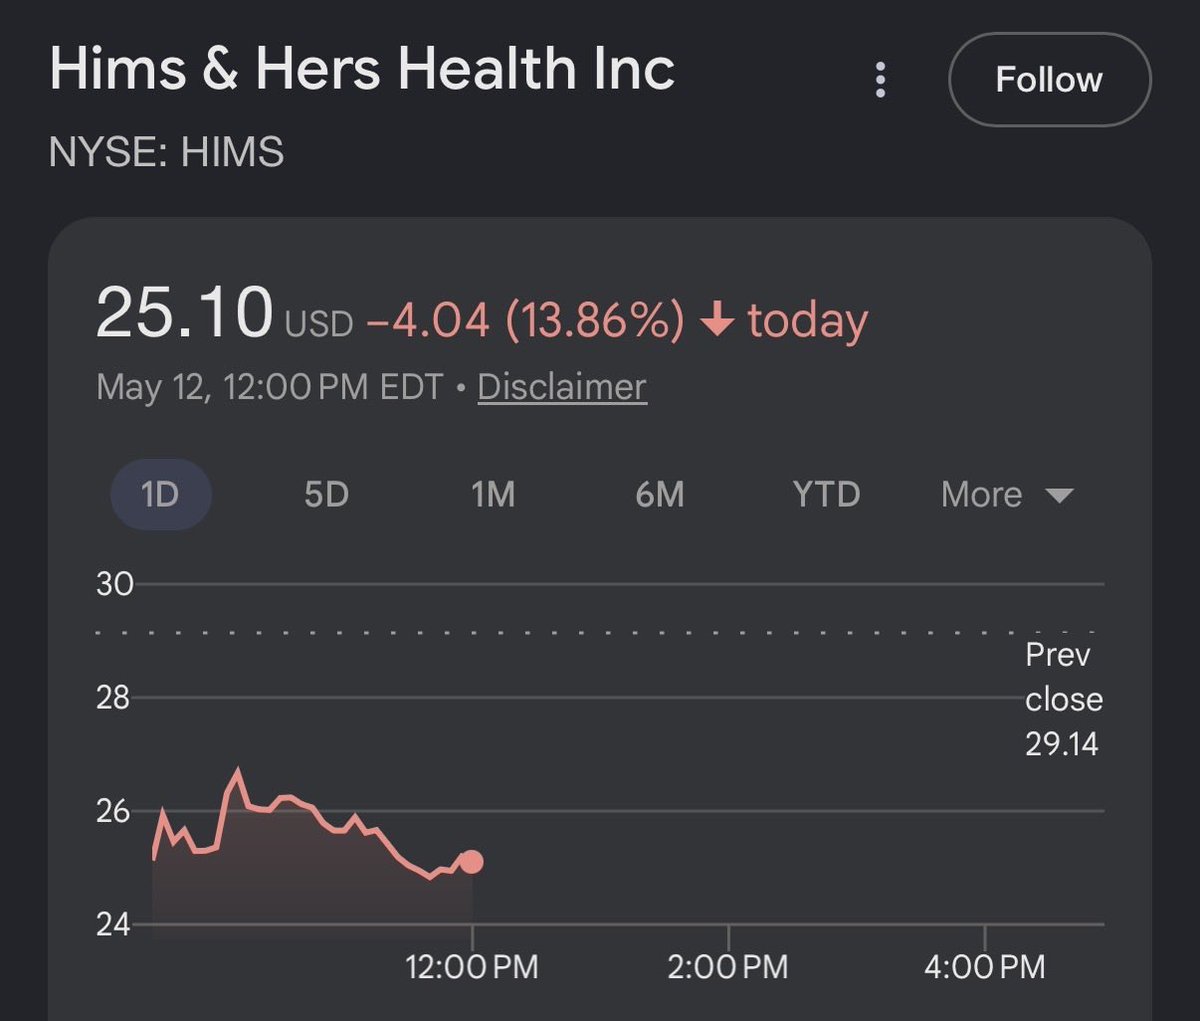The height and width of the screenshot is (1021, 1200).
Task: Open the Disclaimer link
Action: coord(562,387)
